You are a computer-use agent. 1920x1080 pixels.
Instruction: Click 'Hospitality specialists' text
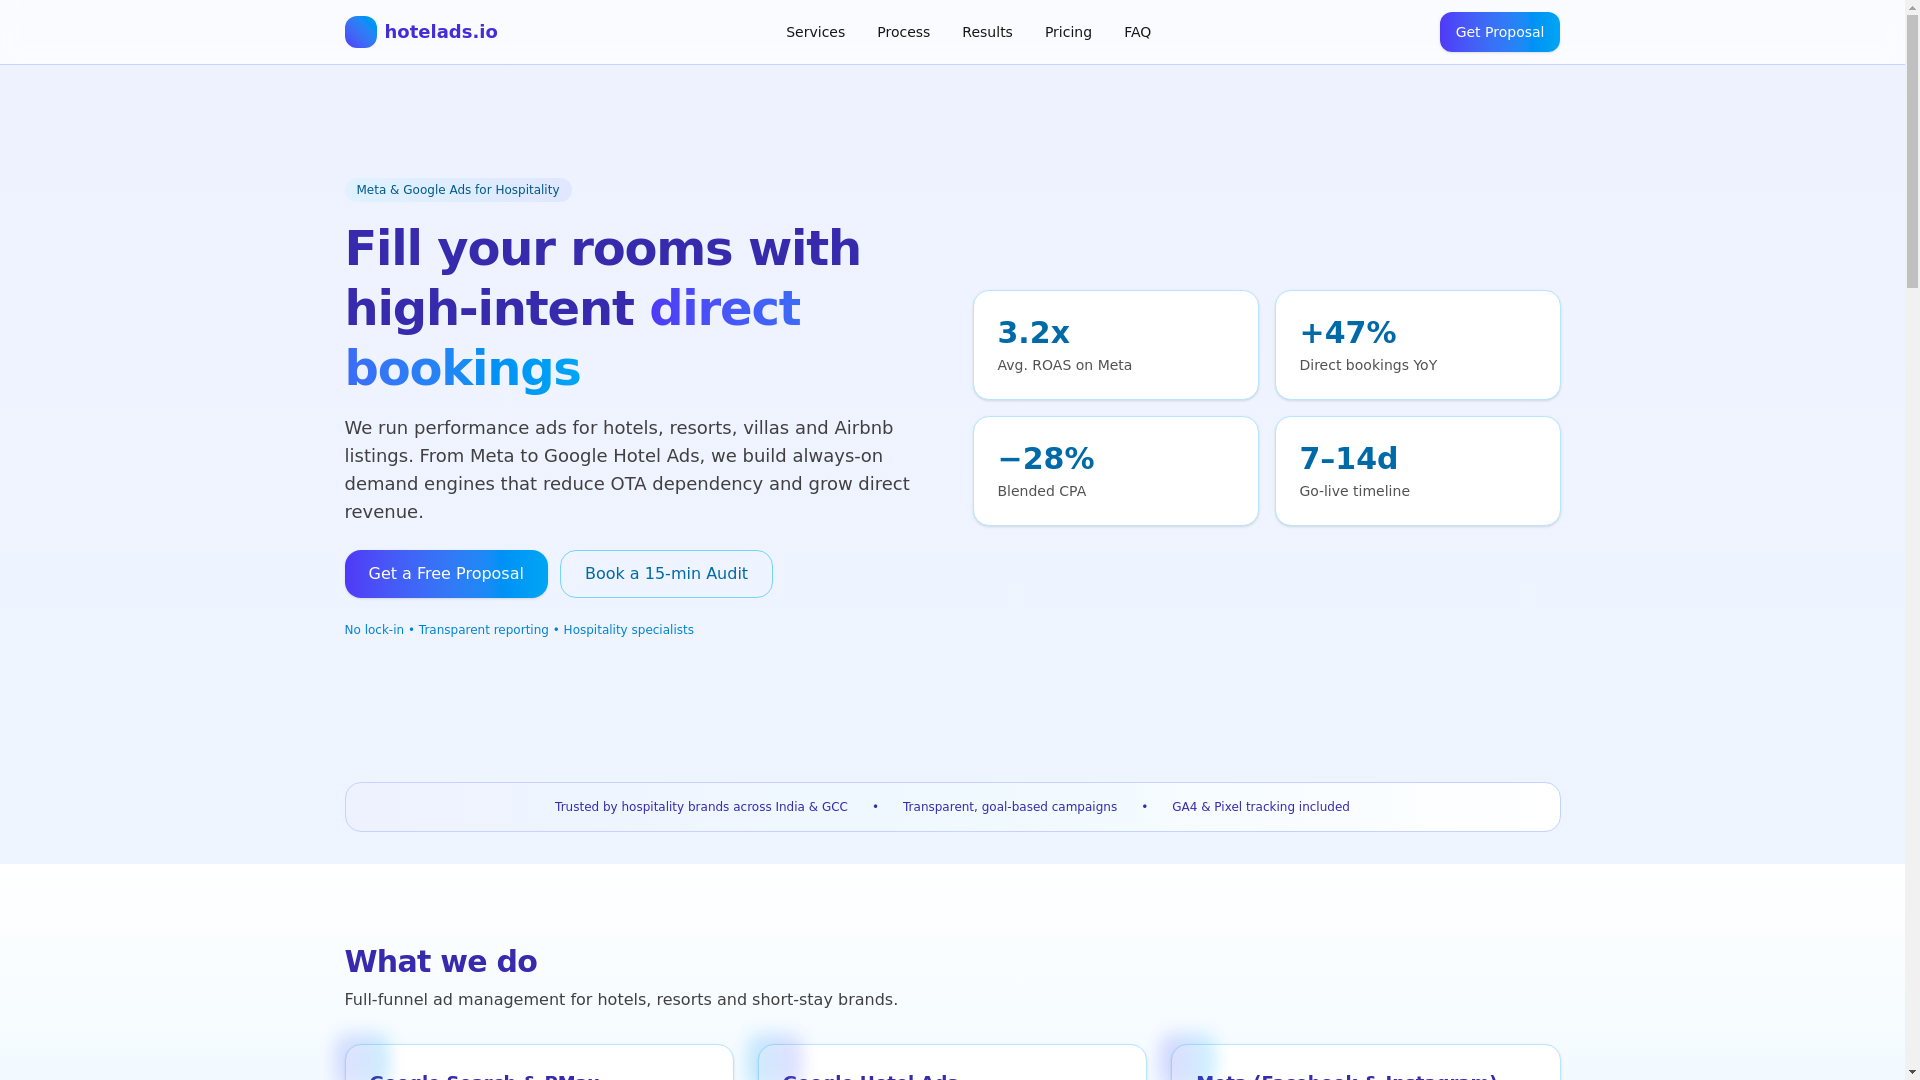628,630
